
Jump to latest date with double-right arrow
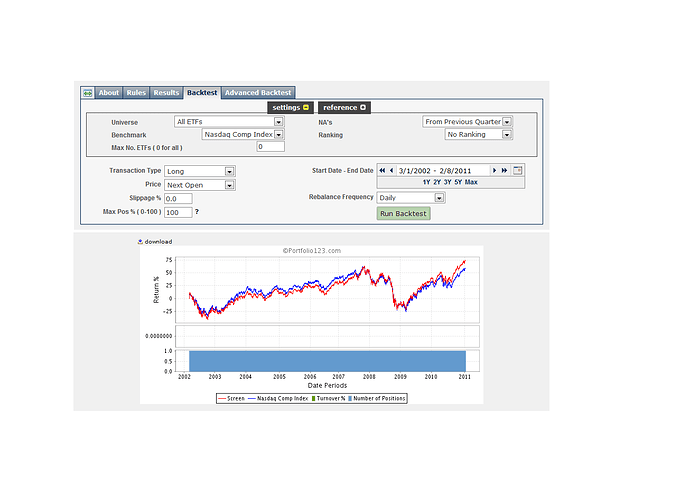click(504, 170)
